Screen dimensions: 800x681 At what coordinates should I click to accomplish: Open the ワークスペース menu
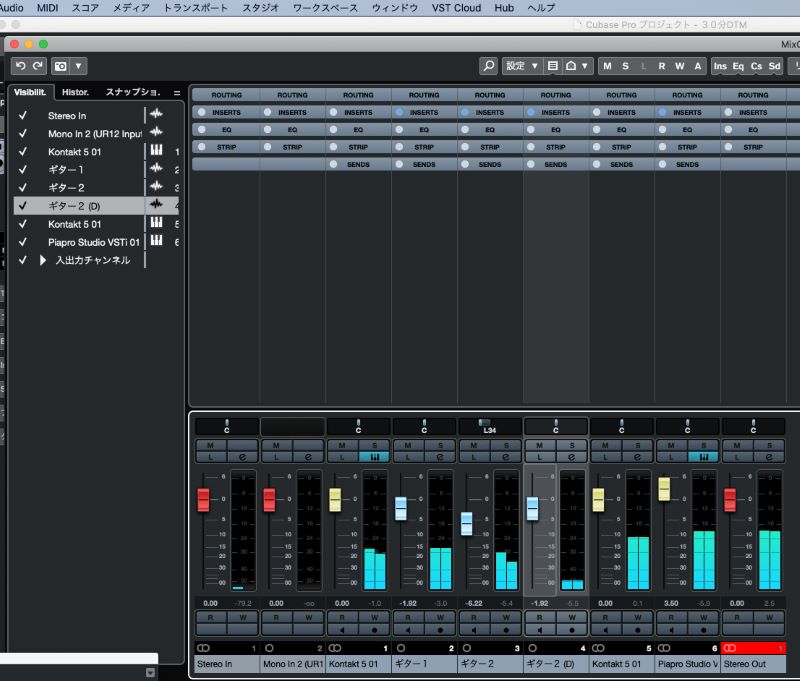[x=323, y=7]
